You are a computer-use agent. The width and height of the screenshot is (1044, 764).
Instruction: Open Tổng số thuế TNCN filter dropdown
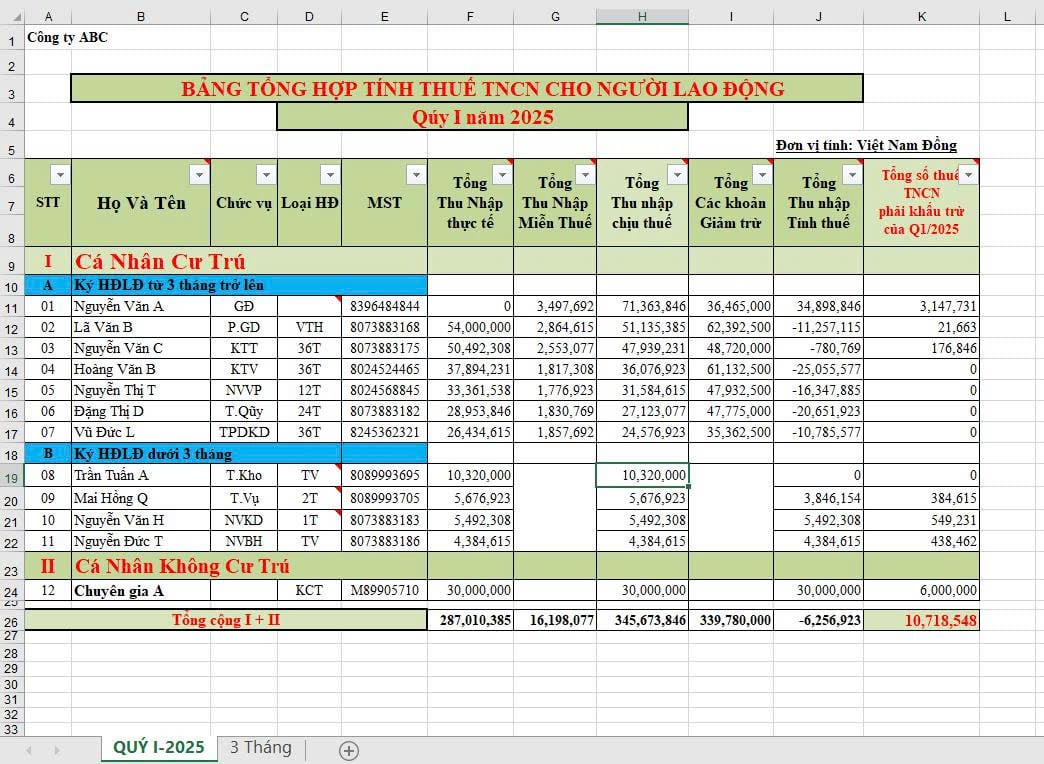click(x=968, y=175)
